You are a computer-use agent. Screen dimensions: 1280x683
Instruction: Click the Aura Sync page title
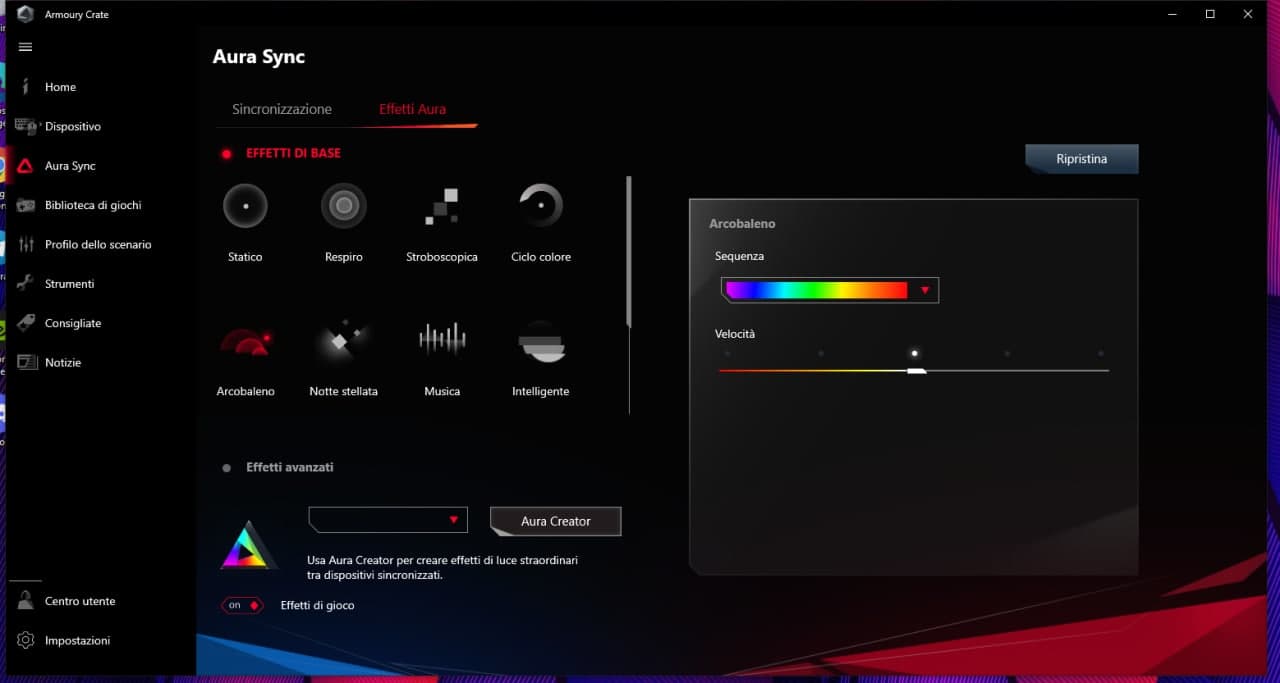point(259,57)
